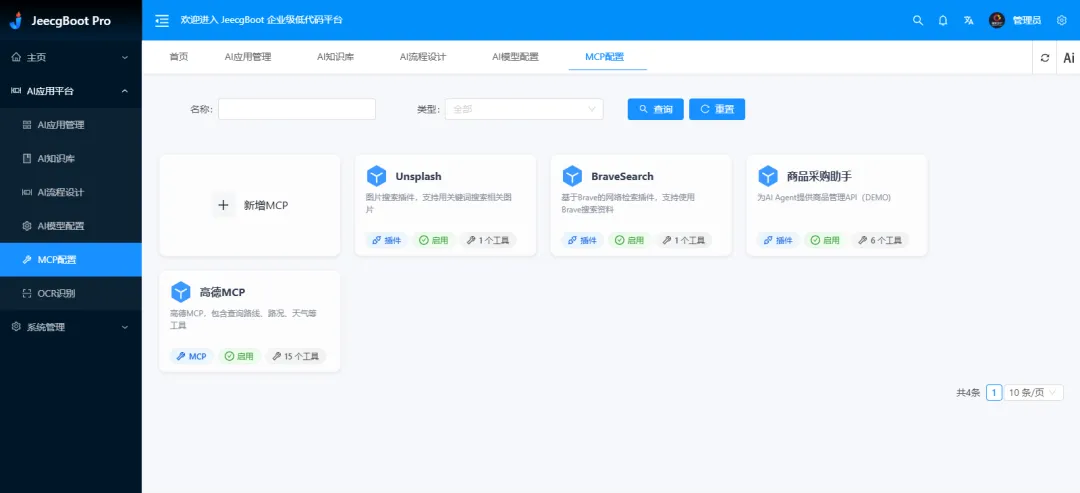
Task: Open OCR识别 in the sidebar
Action: (x=71, y=293)
